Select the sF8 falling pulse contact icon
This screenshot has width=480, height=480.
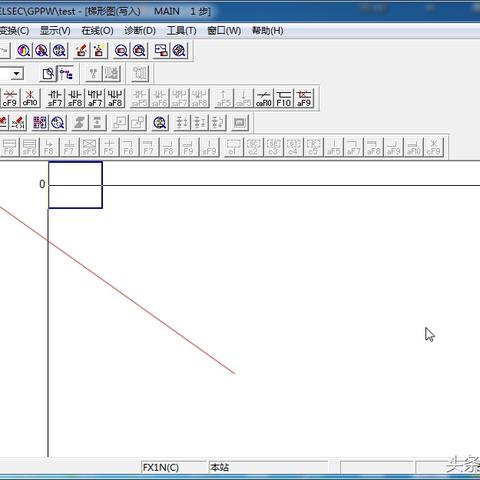click(x=75, y=98)
